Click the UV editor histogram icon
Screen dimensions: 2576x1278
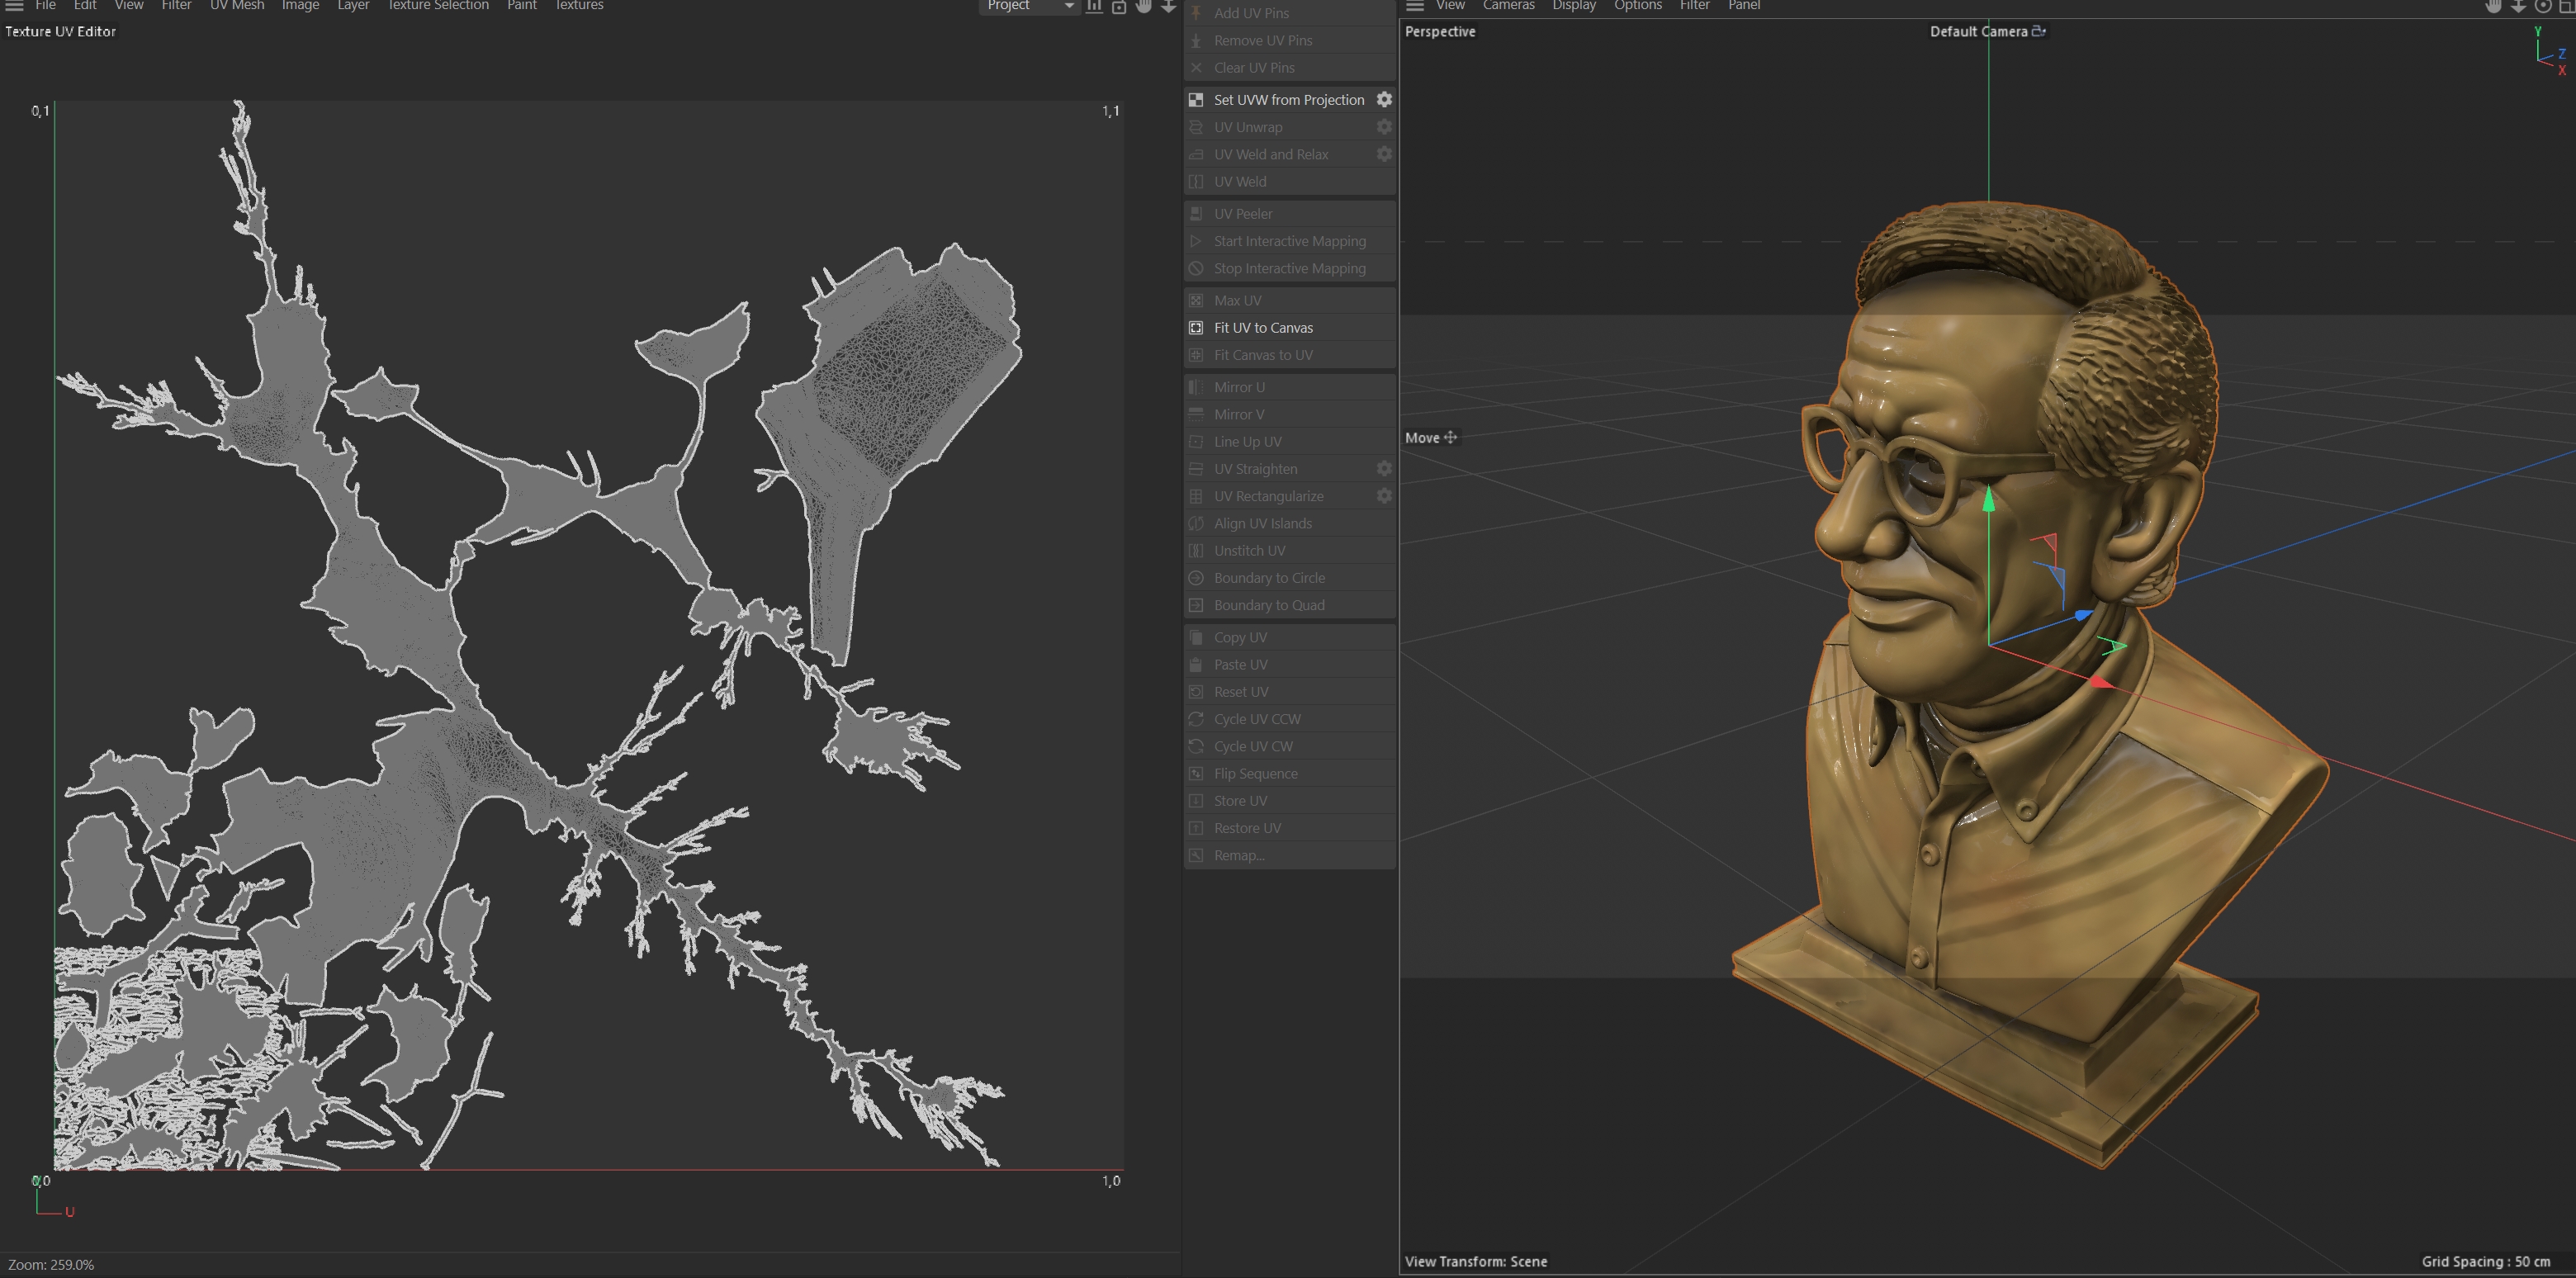point(1094,6)
